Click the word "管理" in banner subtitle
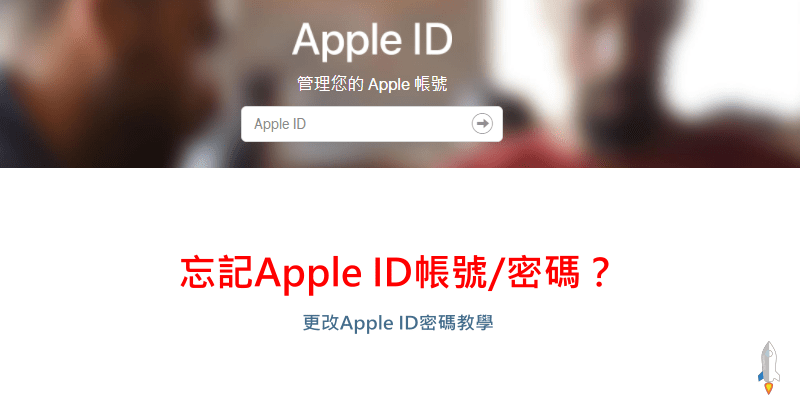 (312, 85)
